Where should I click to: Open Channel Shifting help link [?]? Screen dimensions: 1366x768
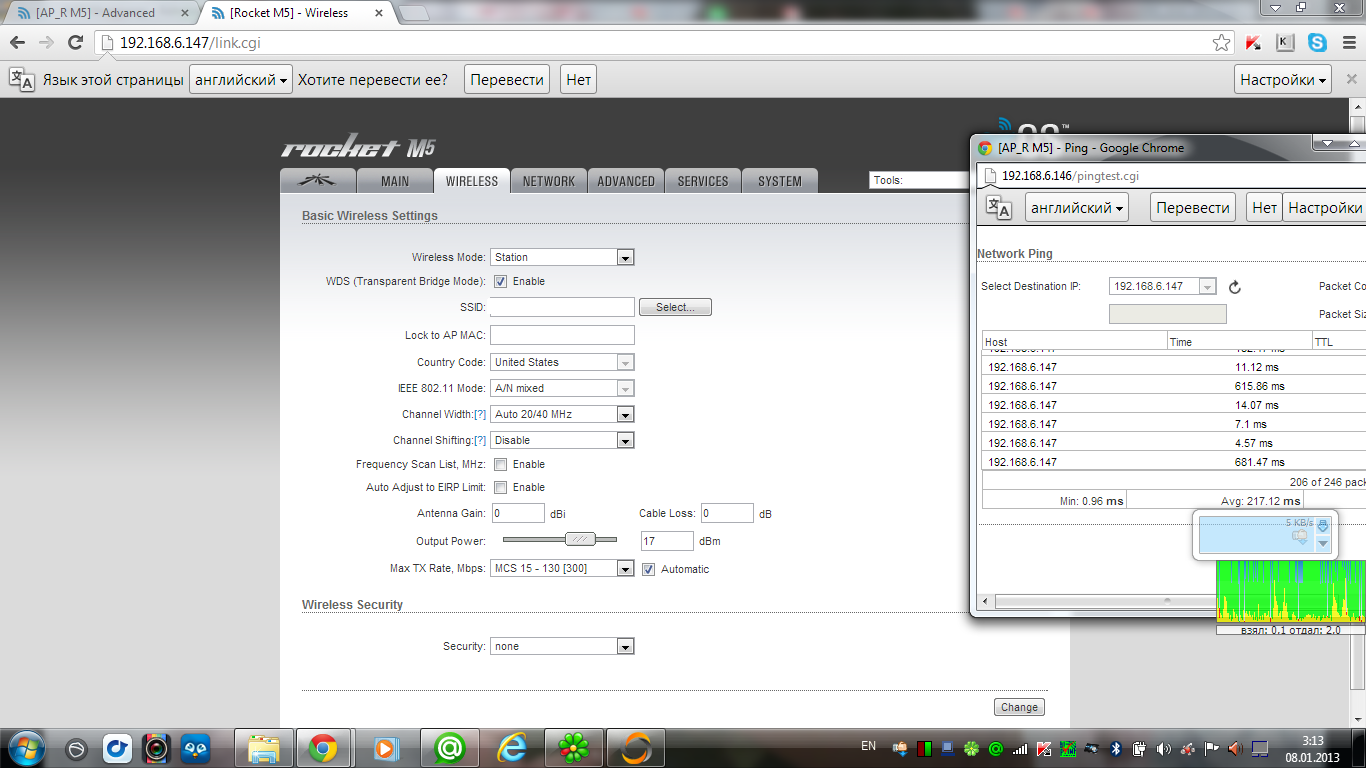pyautogui.click(x=480, y=440)
